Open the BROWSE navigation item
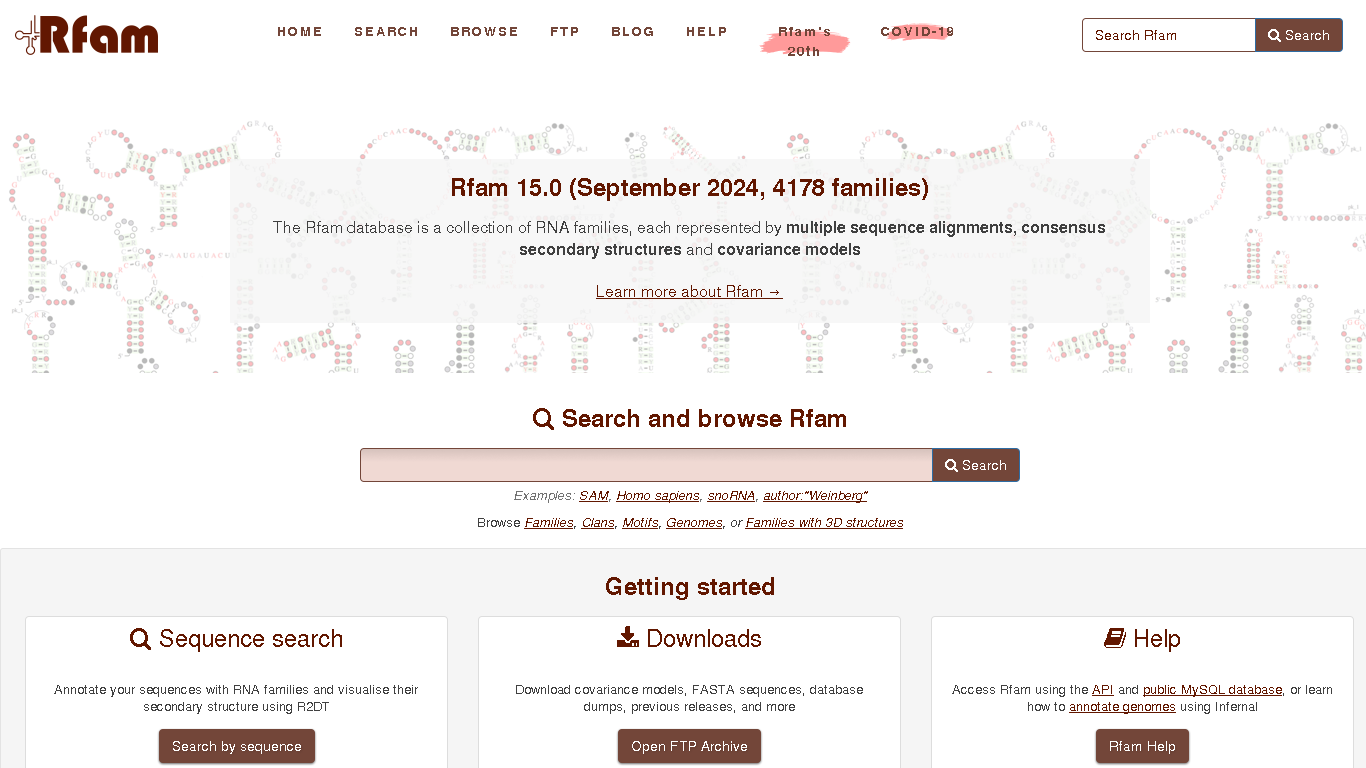This screenshot has width=1366, height=768. pyautogui.click(x=484, y=32)
